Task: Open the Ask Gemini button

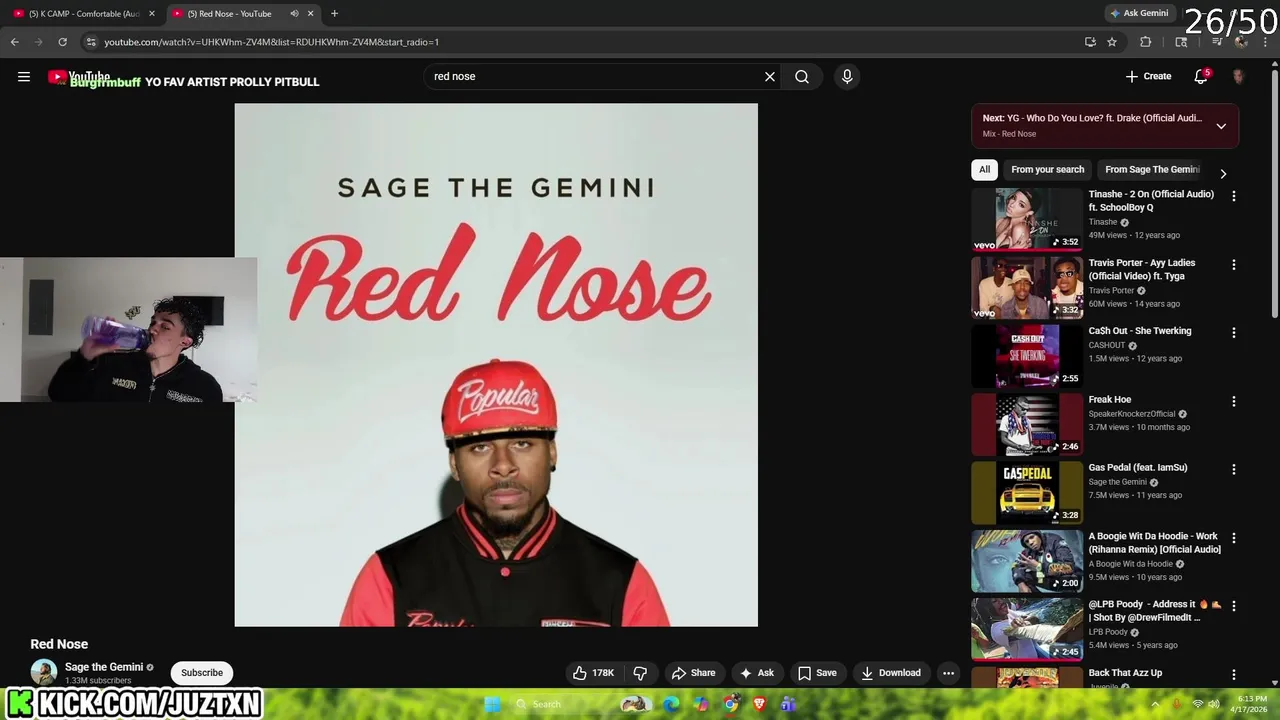Action: click(1139, 13)
